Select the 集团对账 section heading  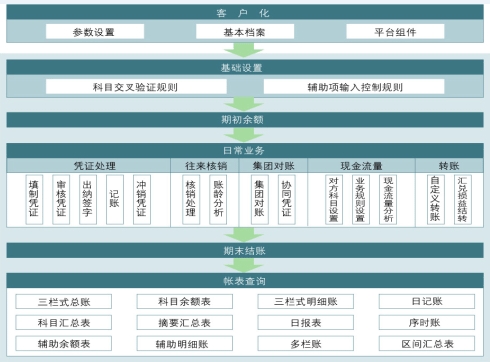click(273, 165)
